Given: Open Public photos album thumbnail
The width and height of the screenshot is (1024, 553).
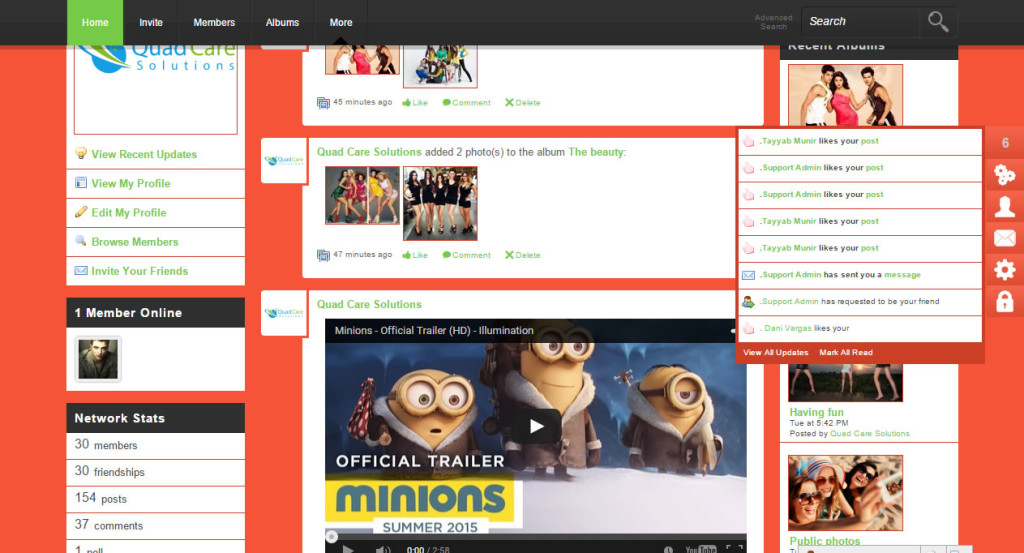Looking at the screenshot, I should pyautogui.click(x=845, y=493).
